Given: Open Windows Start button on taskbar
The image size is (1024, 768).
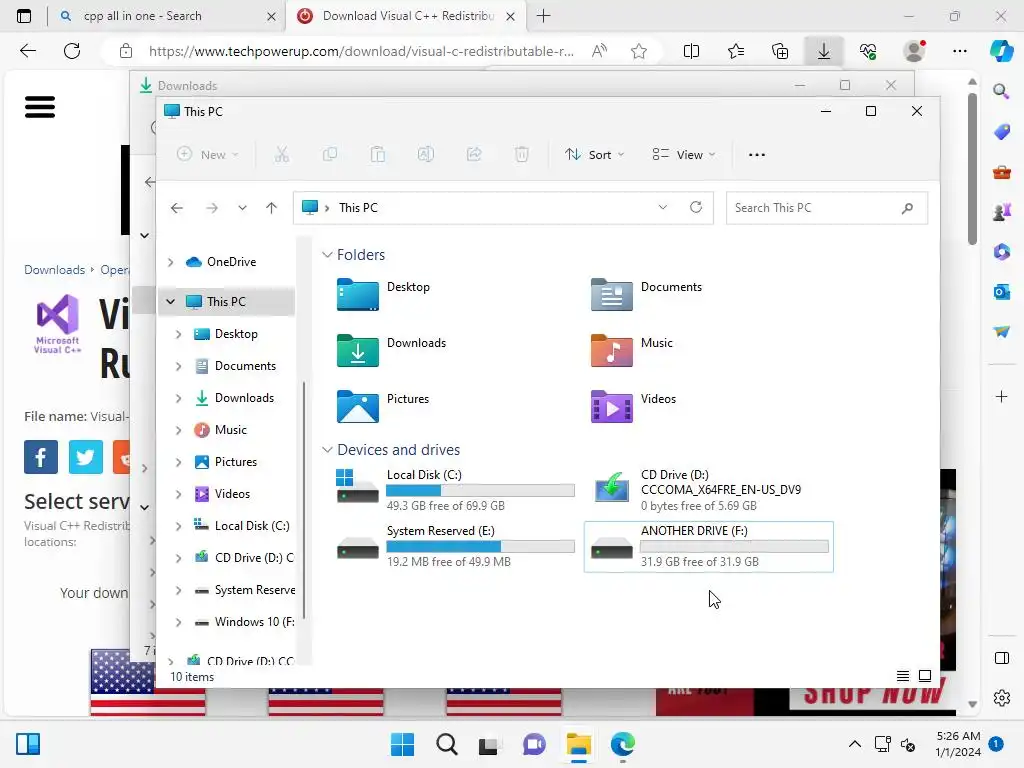Looking at the screenshot, I should [402, 744].
